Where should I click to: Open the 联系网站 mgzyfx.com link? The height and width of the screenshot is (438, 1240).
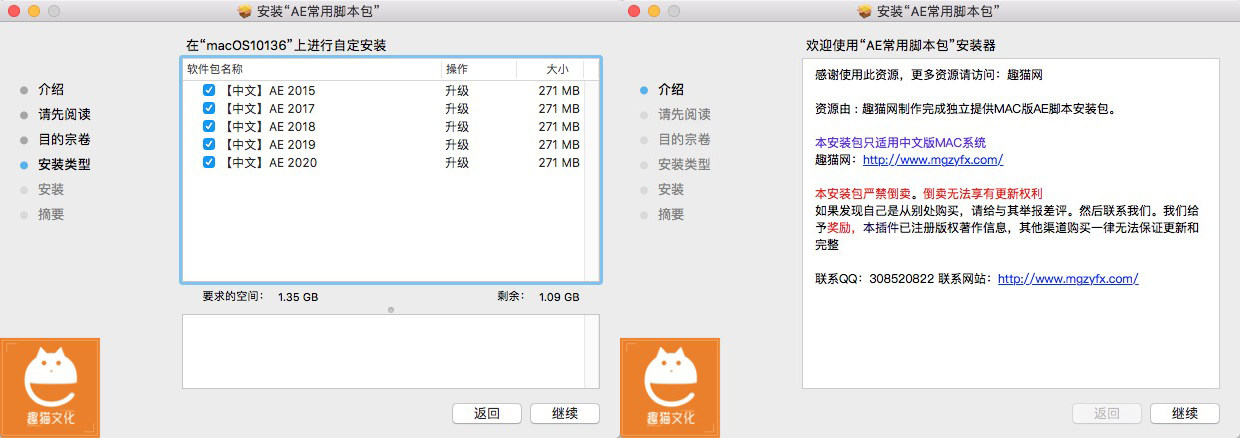[1068, 279]
